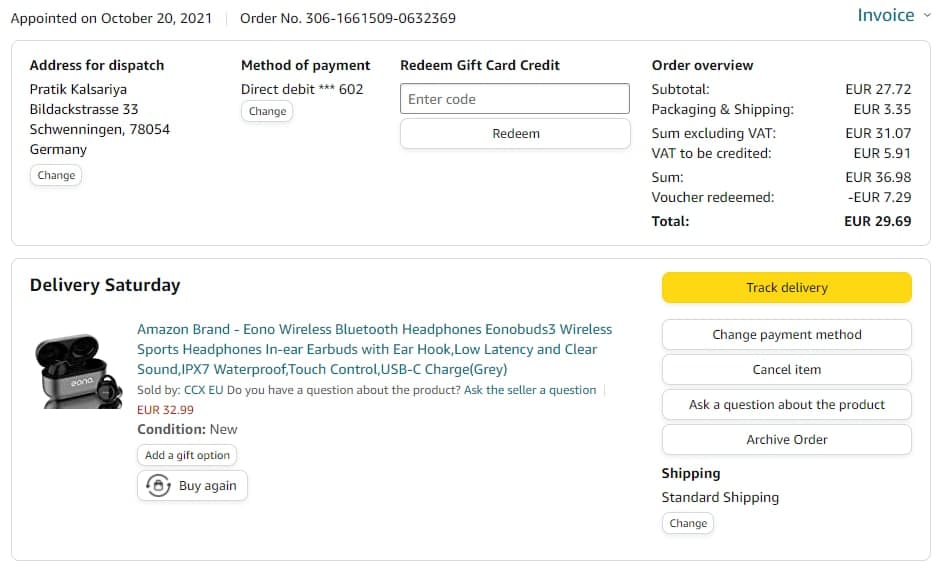Open the Invoice link

click(x=885, y=15)
